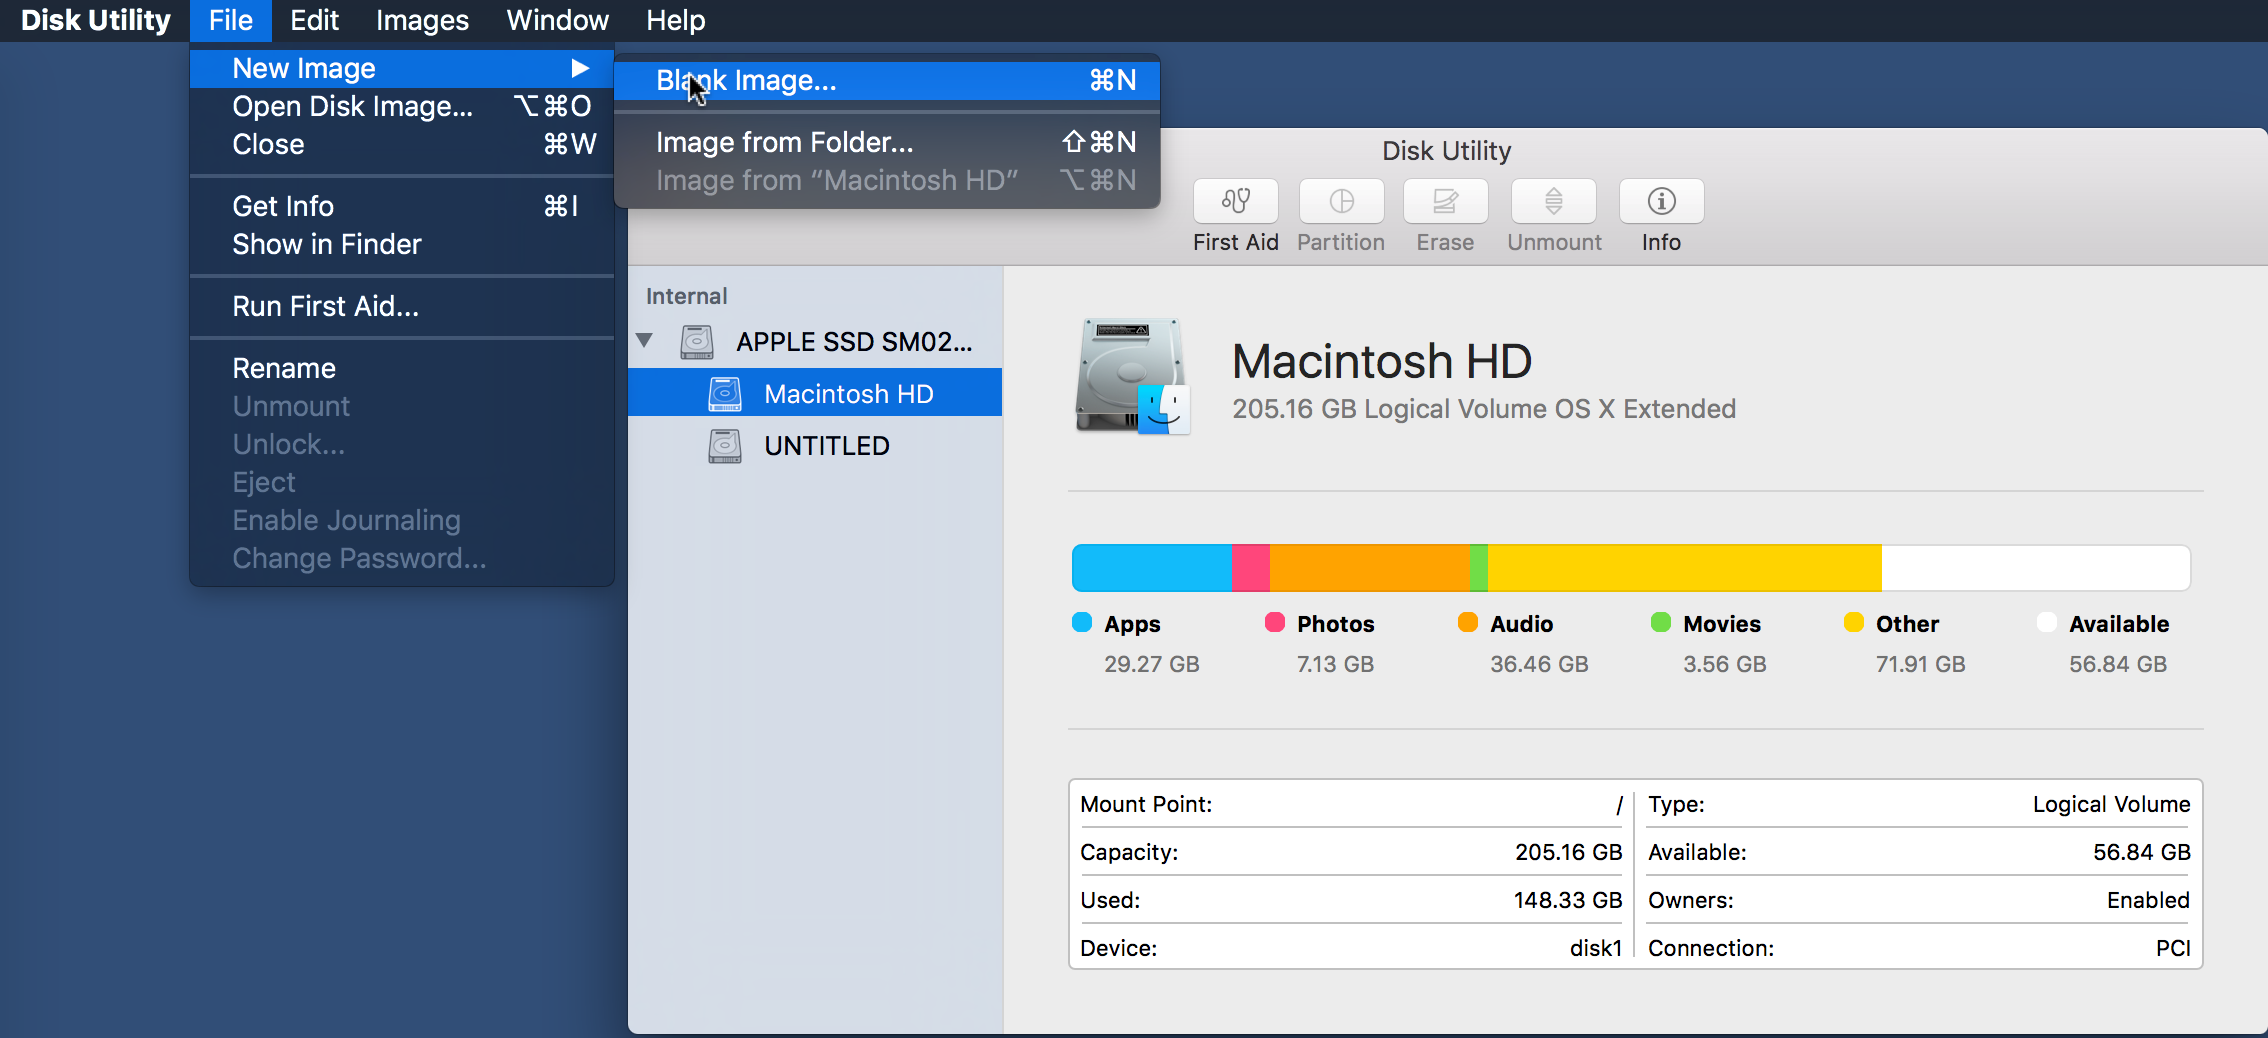Image resolution: width=2268 pixels, height=1038 pixels.
Task: Click the Other legend color dot
Action: [x=1854, y=622]
